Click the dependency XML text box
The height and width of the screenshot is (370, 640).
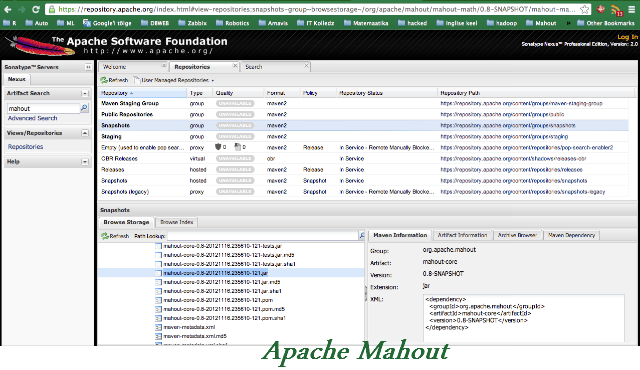point(524,318)
